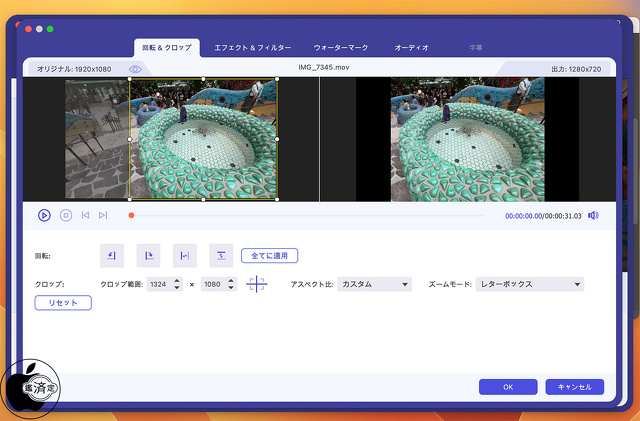Screen dimensions: 640x421
Task: Click the middle of the playback timeline
Action: point(308,215)
